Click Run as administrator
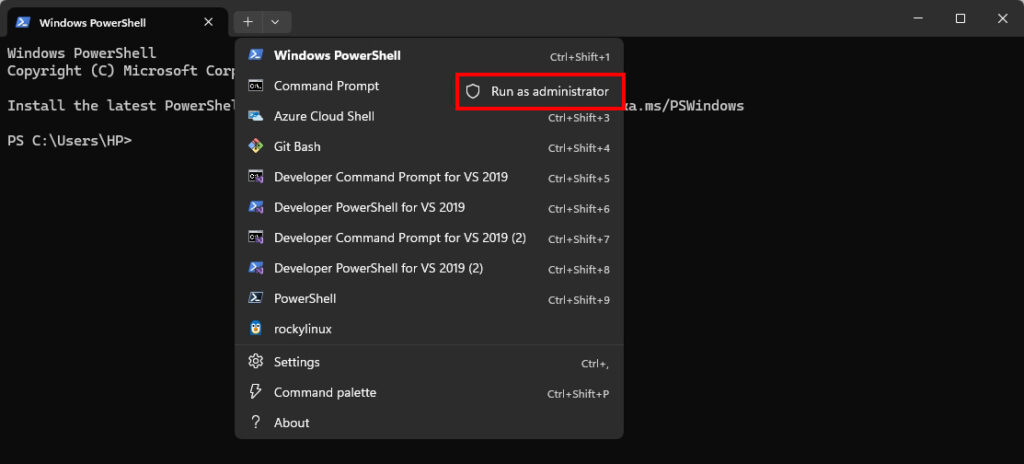1024x464 pixels. click(x=540, y=91)
